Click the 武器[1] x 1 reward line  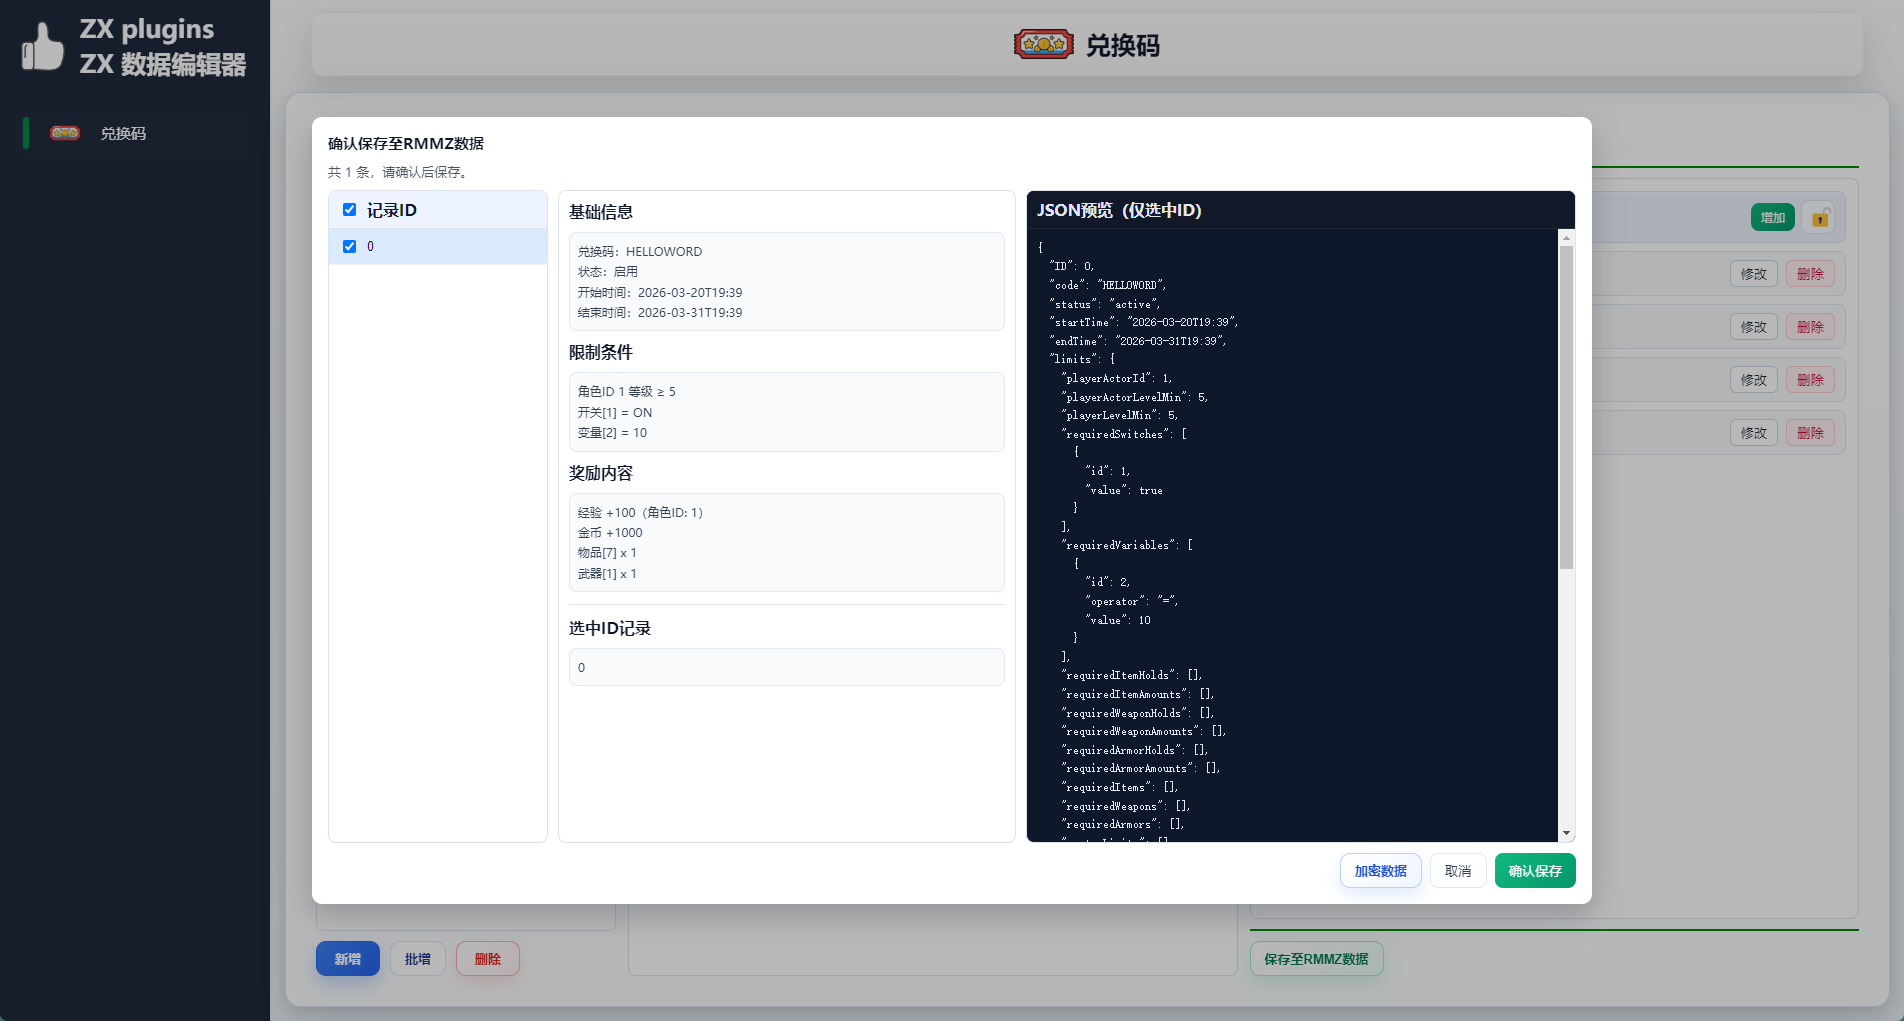point(607,574)
